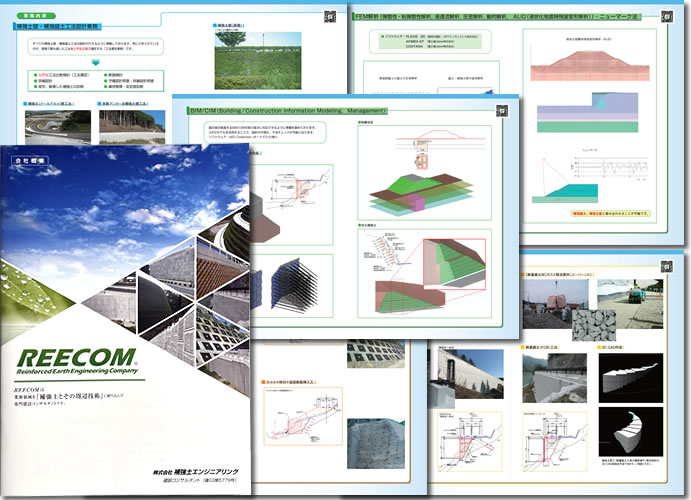691x500 pixels.
Task: Open the road roller paving photo
Action: click(630, 304)
